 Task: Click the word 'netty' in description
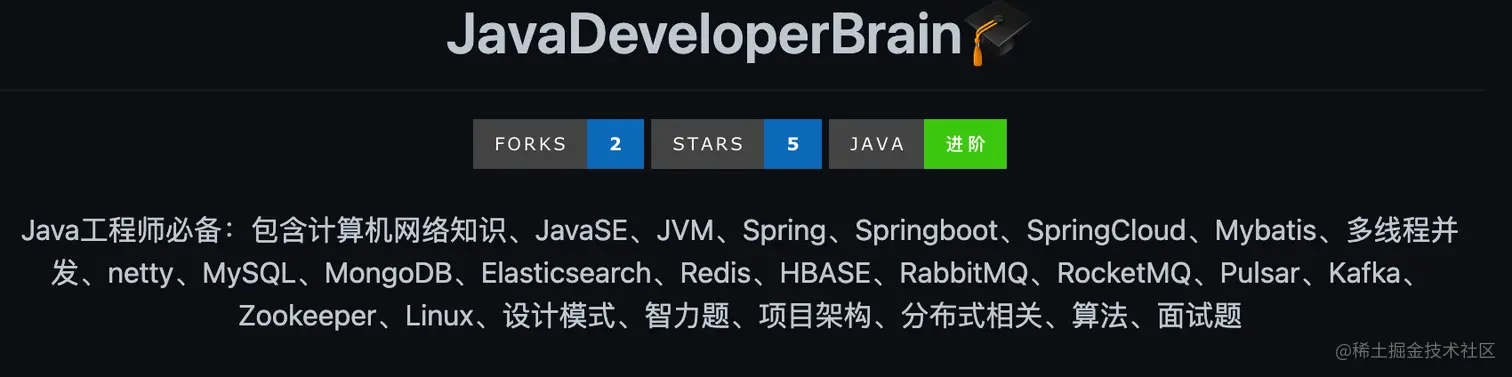140,273
